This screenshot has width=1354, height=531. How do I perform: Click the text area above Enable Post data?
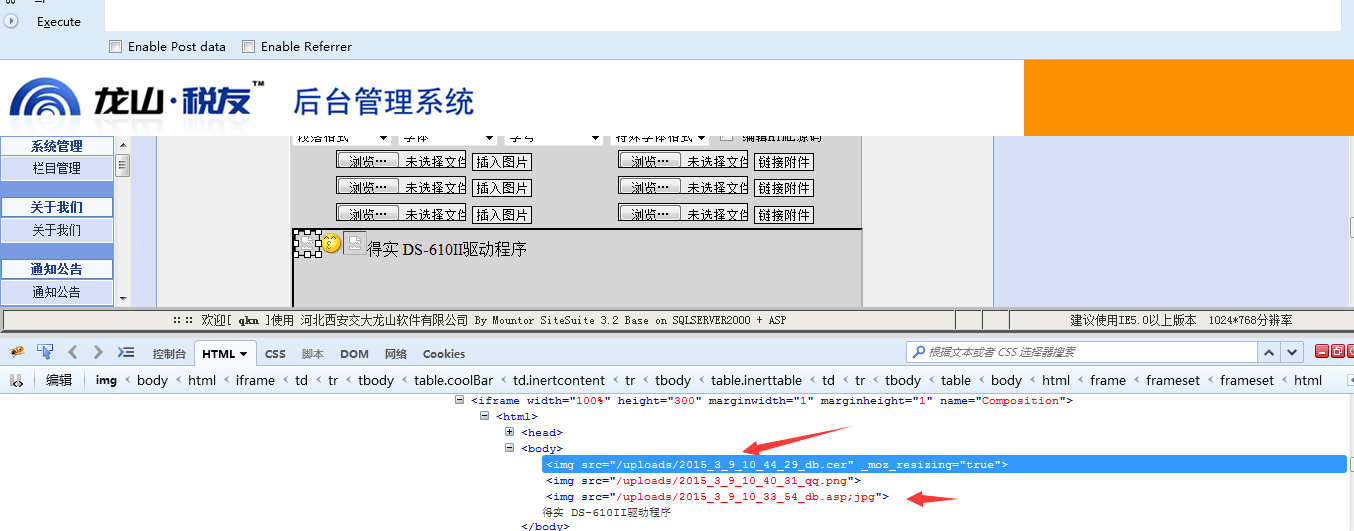[x=722, y=14]
